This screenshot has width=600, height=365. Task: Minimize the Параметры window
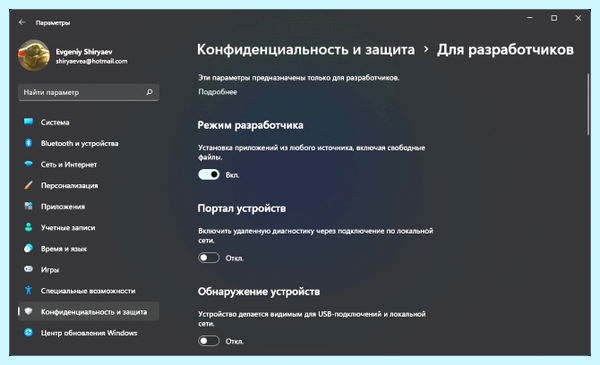(x=530, y=18)
